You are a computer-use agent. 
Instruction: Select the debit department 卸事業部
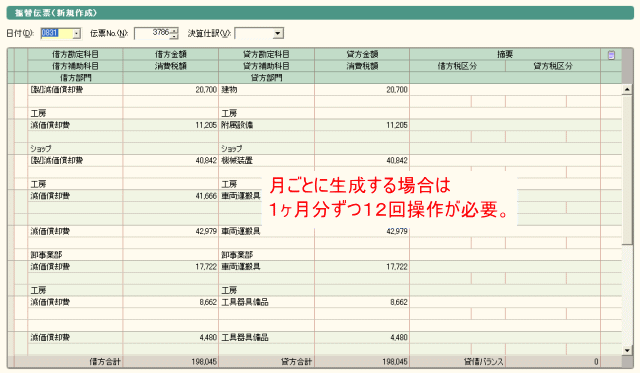75,255
